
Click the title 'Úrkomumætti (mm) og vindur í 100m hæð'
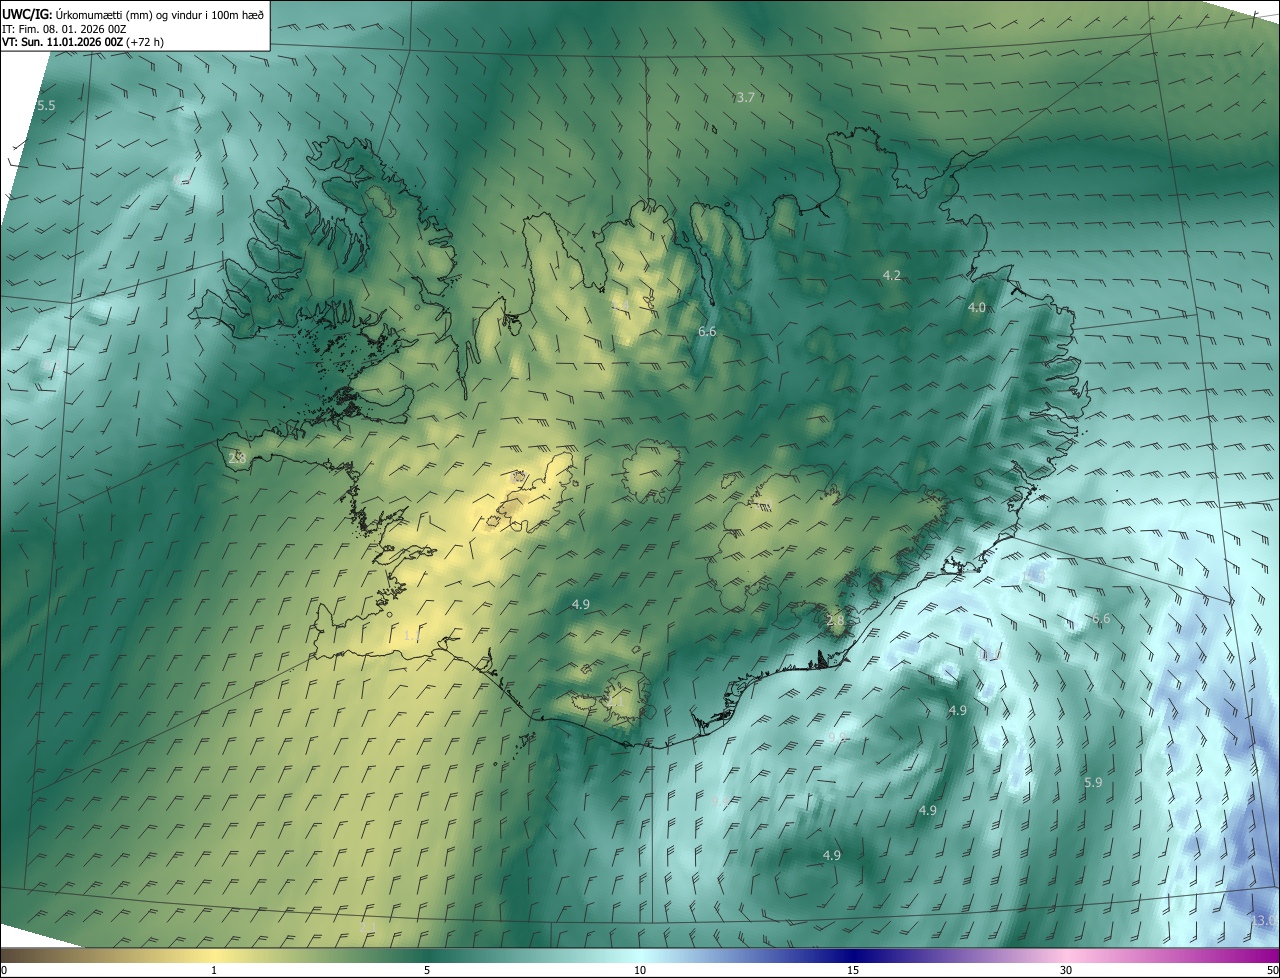tap(161, 13)
